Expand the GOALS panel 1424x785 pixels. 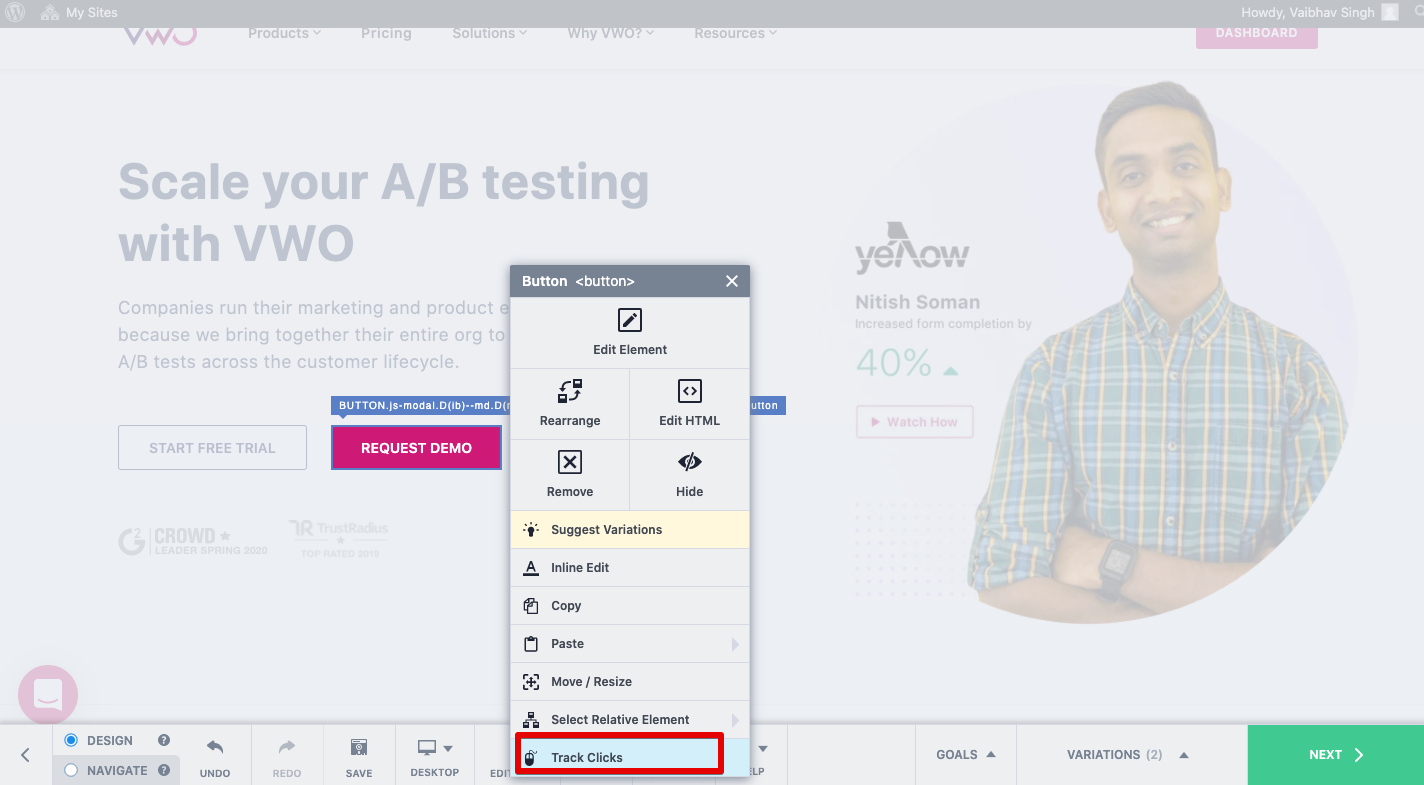966,755
